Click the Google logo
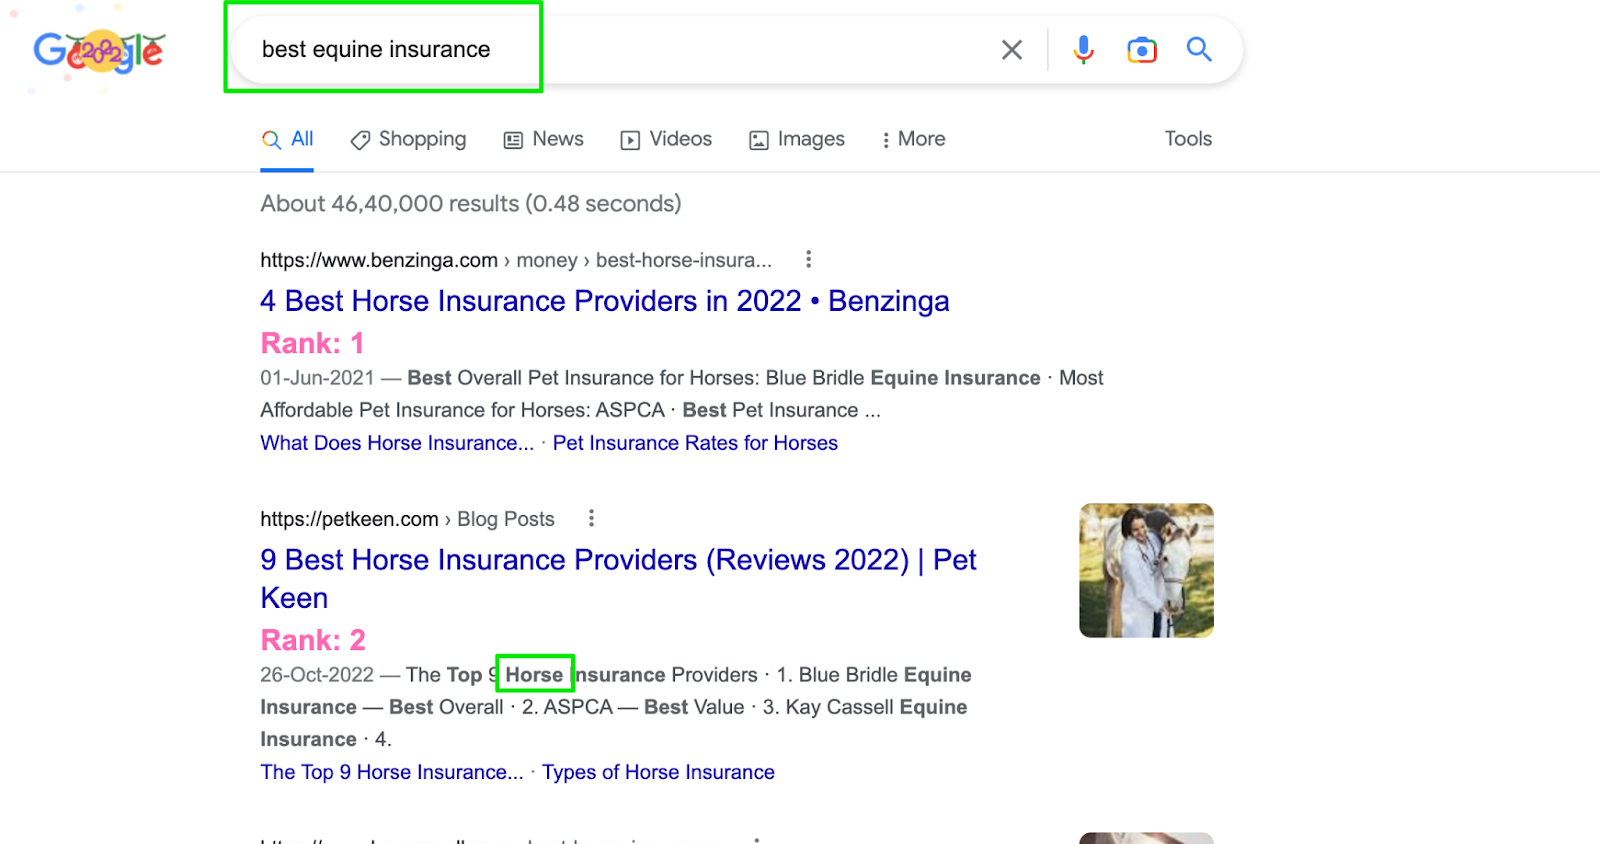This screenshot has height=844, width=1600. pyautogui.click(x=99, y=51)
